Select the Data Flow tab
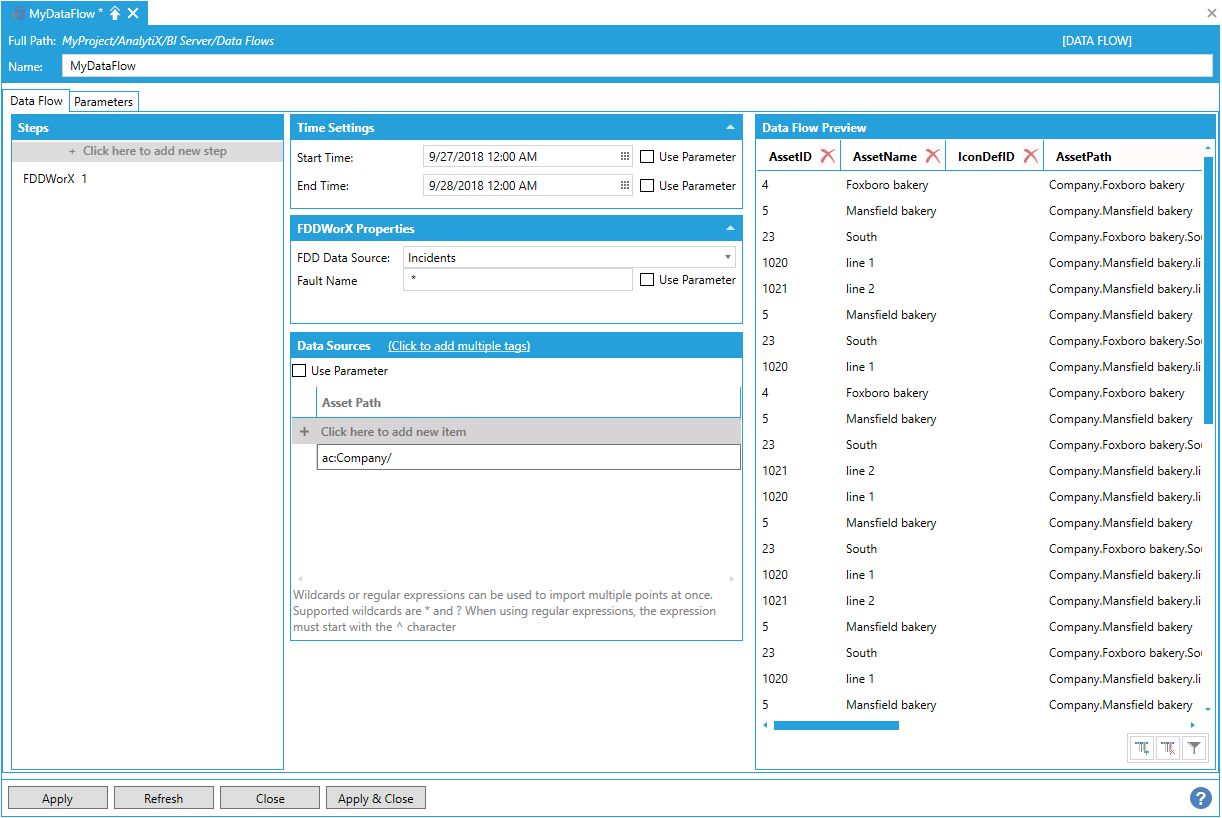Viewport: 1222px width, 818px height. tap(37, 101)
